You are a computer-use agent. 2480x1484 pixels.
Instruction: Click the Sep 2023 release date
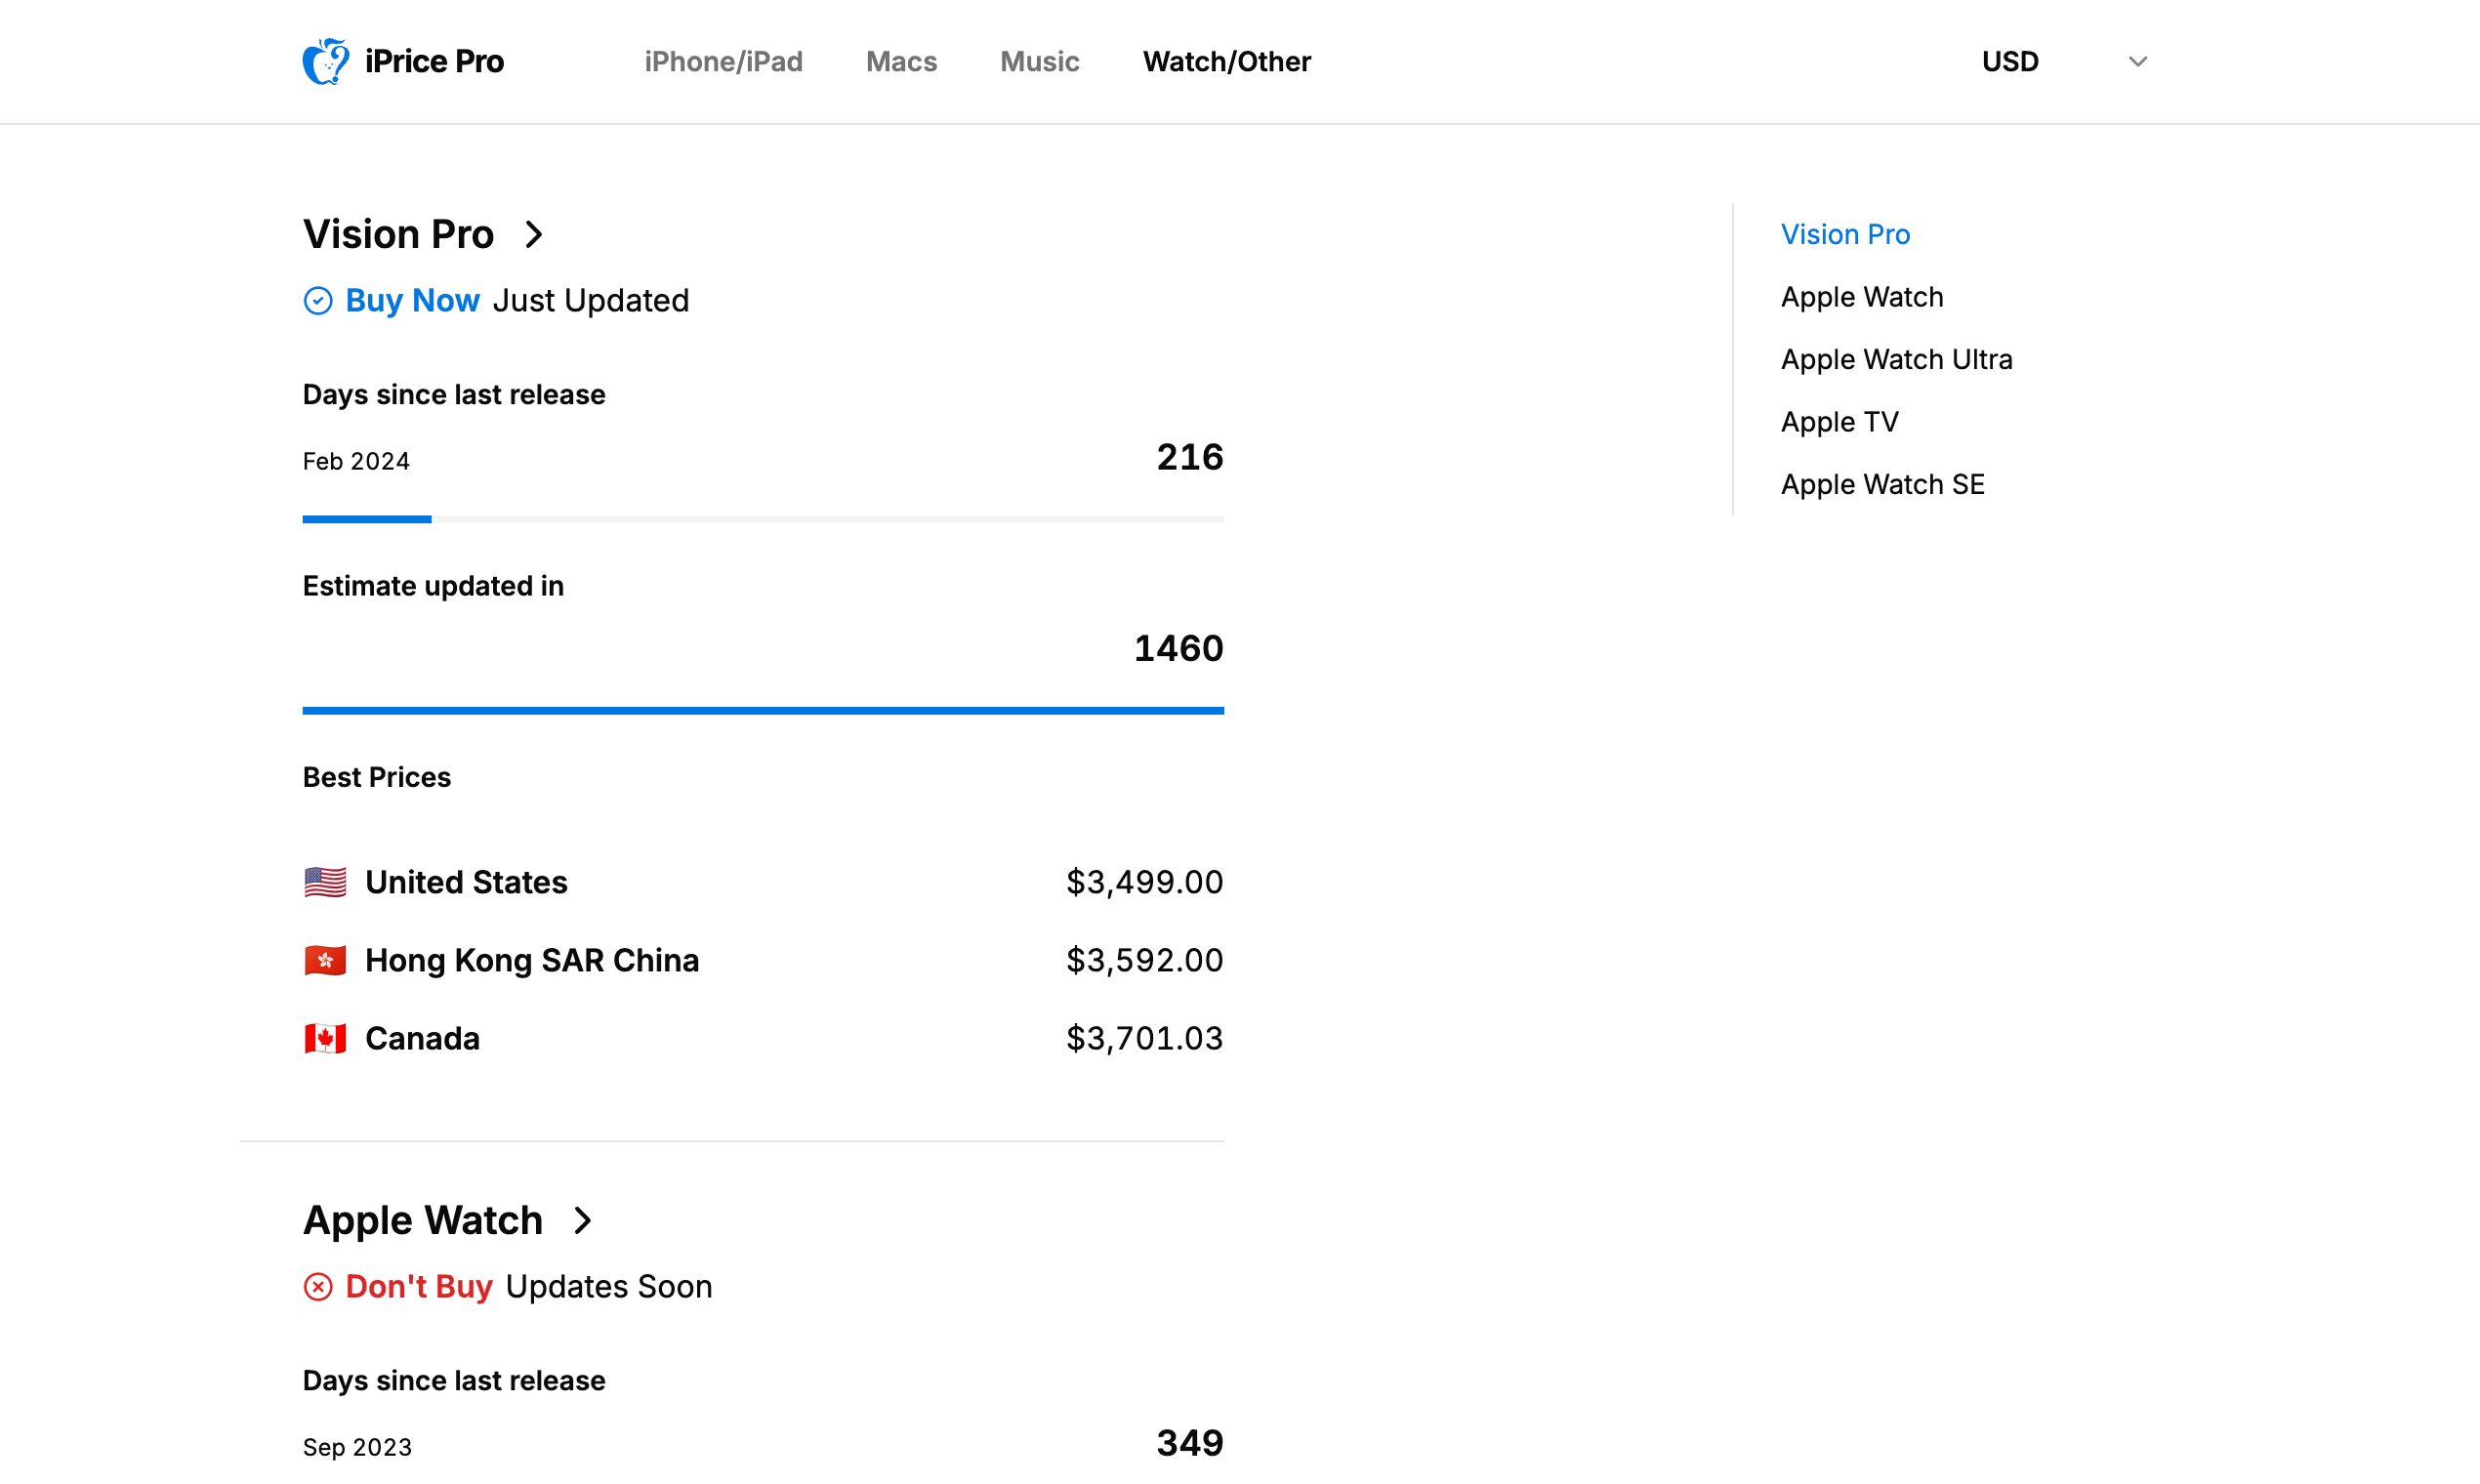[x=357, y=1447]
